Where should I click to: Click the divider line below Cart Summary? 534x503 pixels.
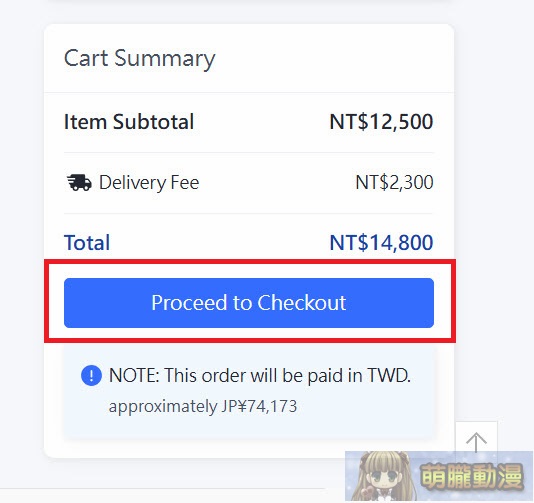pyautogui.click(x=249, y=92)
